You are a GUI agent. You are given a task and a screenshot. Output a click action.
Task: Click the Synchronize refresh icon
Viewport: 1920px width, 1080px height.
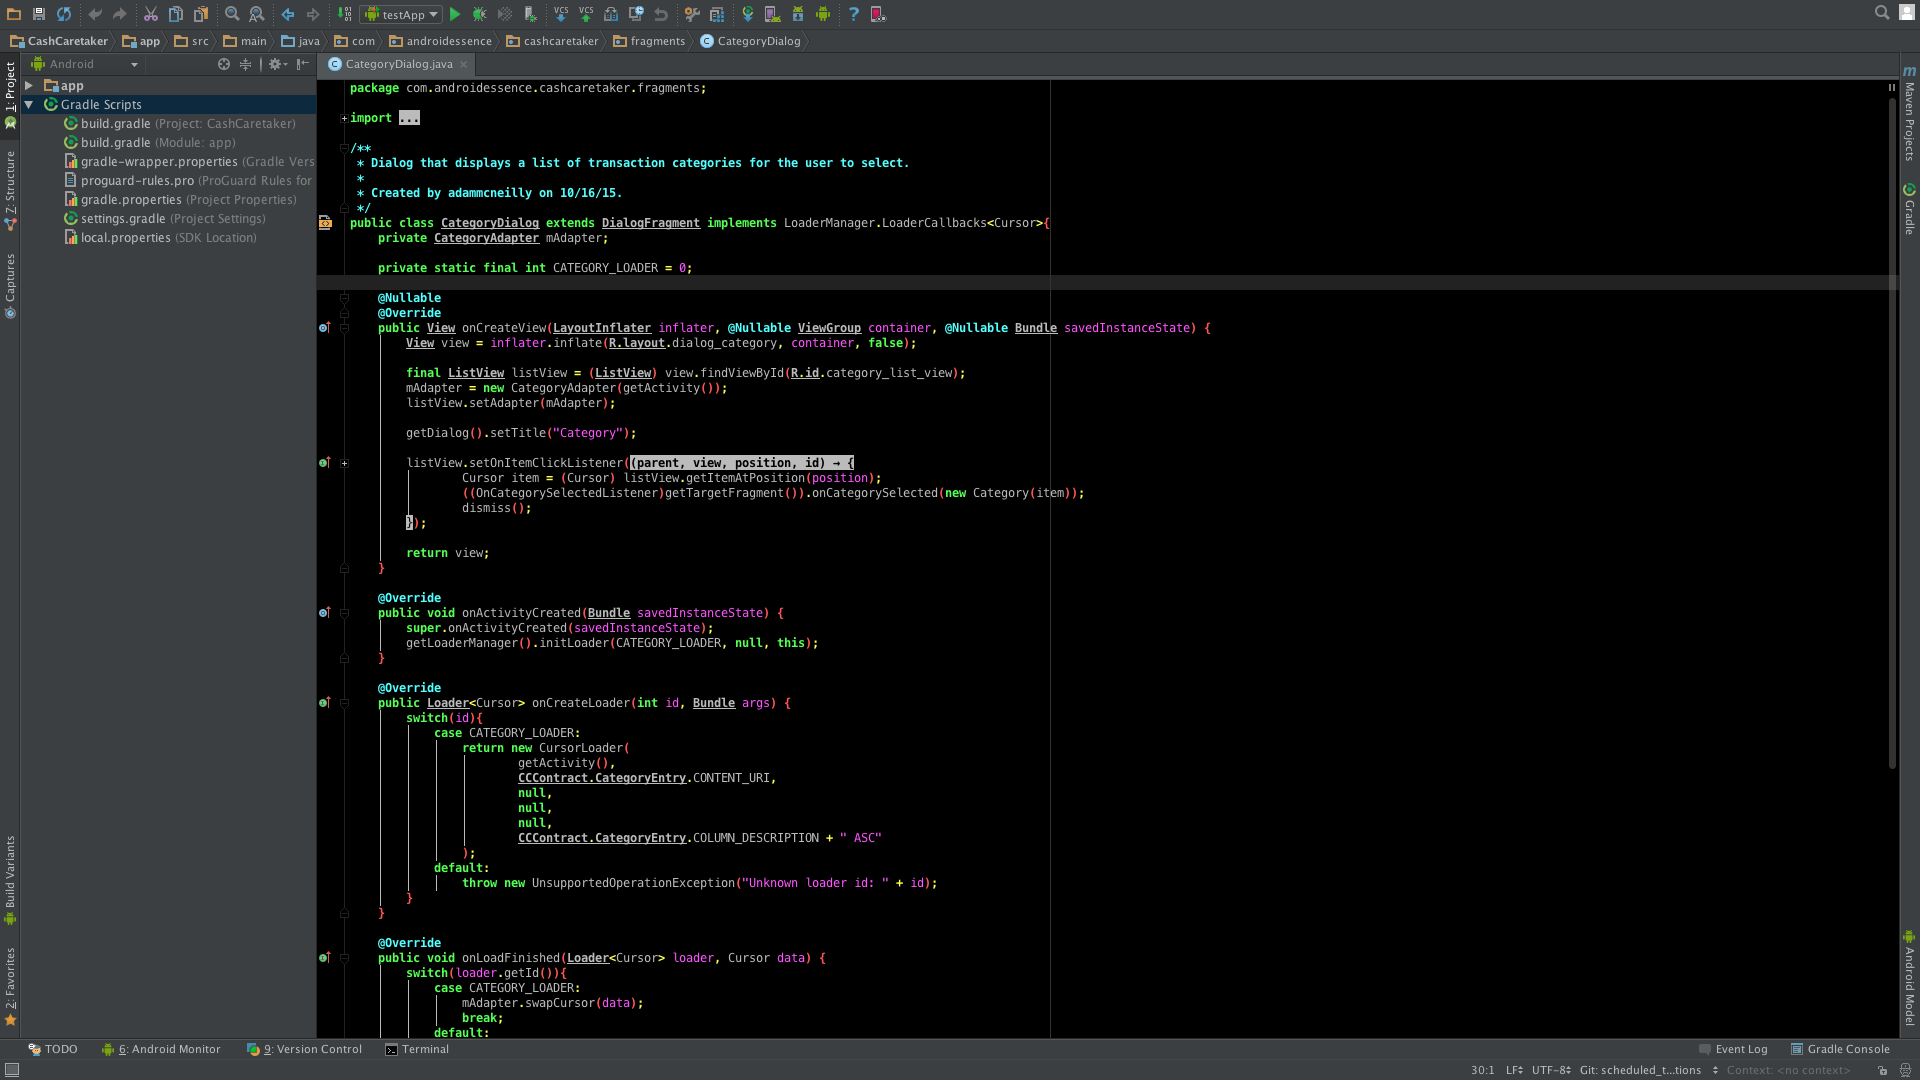(x=64, y=14)
